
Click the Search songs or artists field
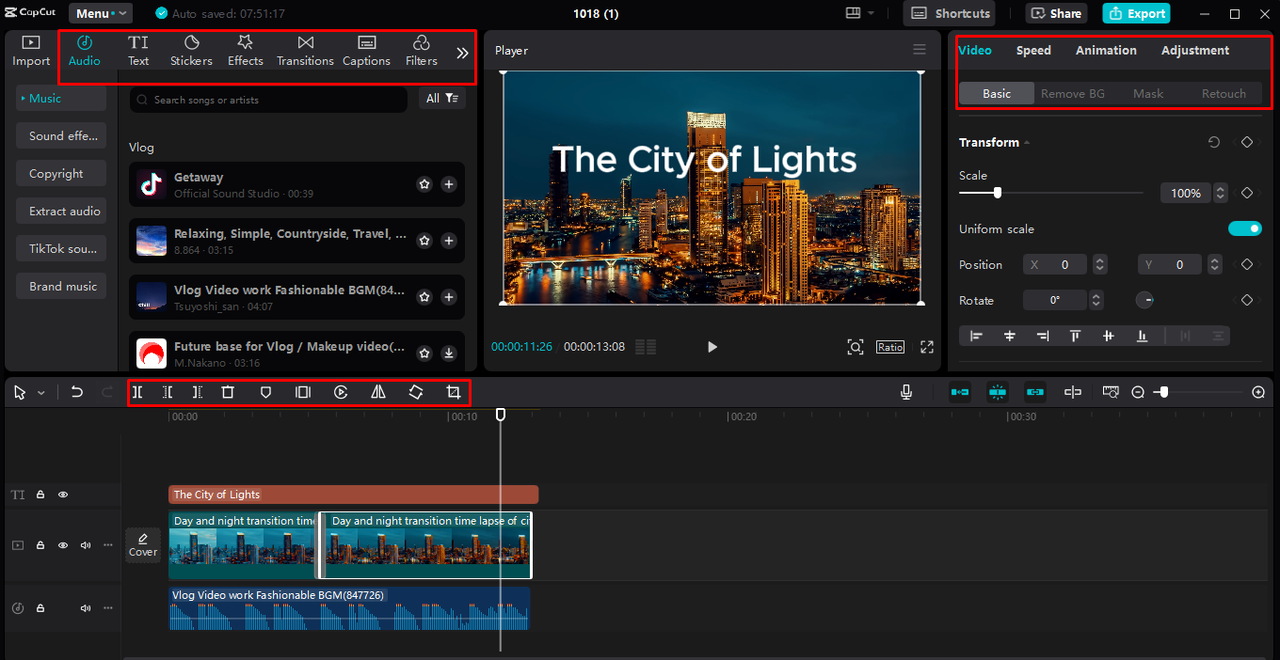click(x=268, y=100)
